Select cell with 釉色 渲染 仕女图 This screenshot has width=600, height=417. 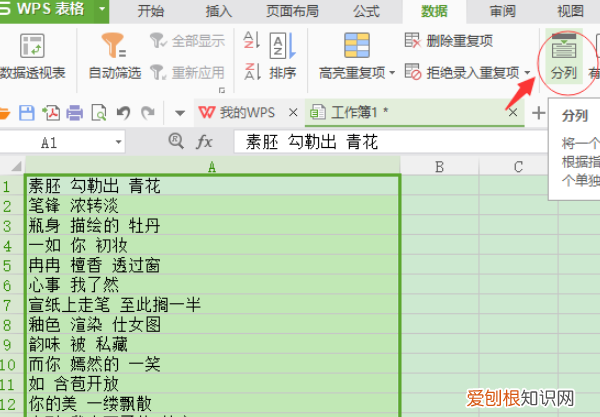pos(212,325)
